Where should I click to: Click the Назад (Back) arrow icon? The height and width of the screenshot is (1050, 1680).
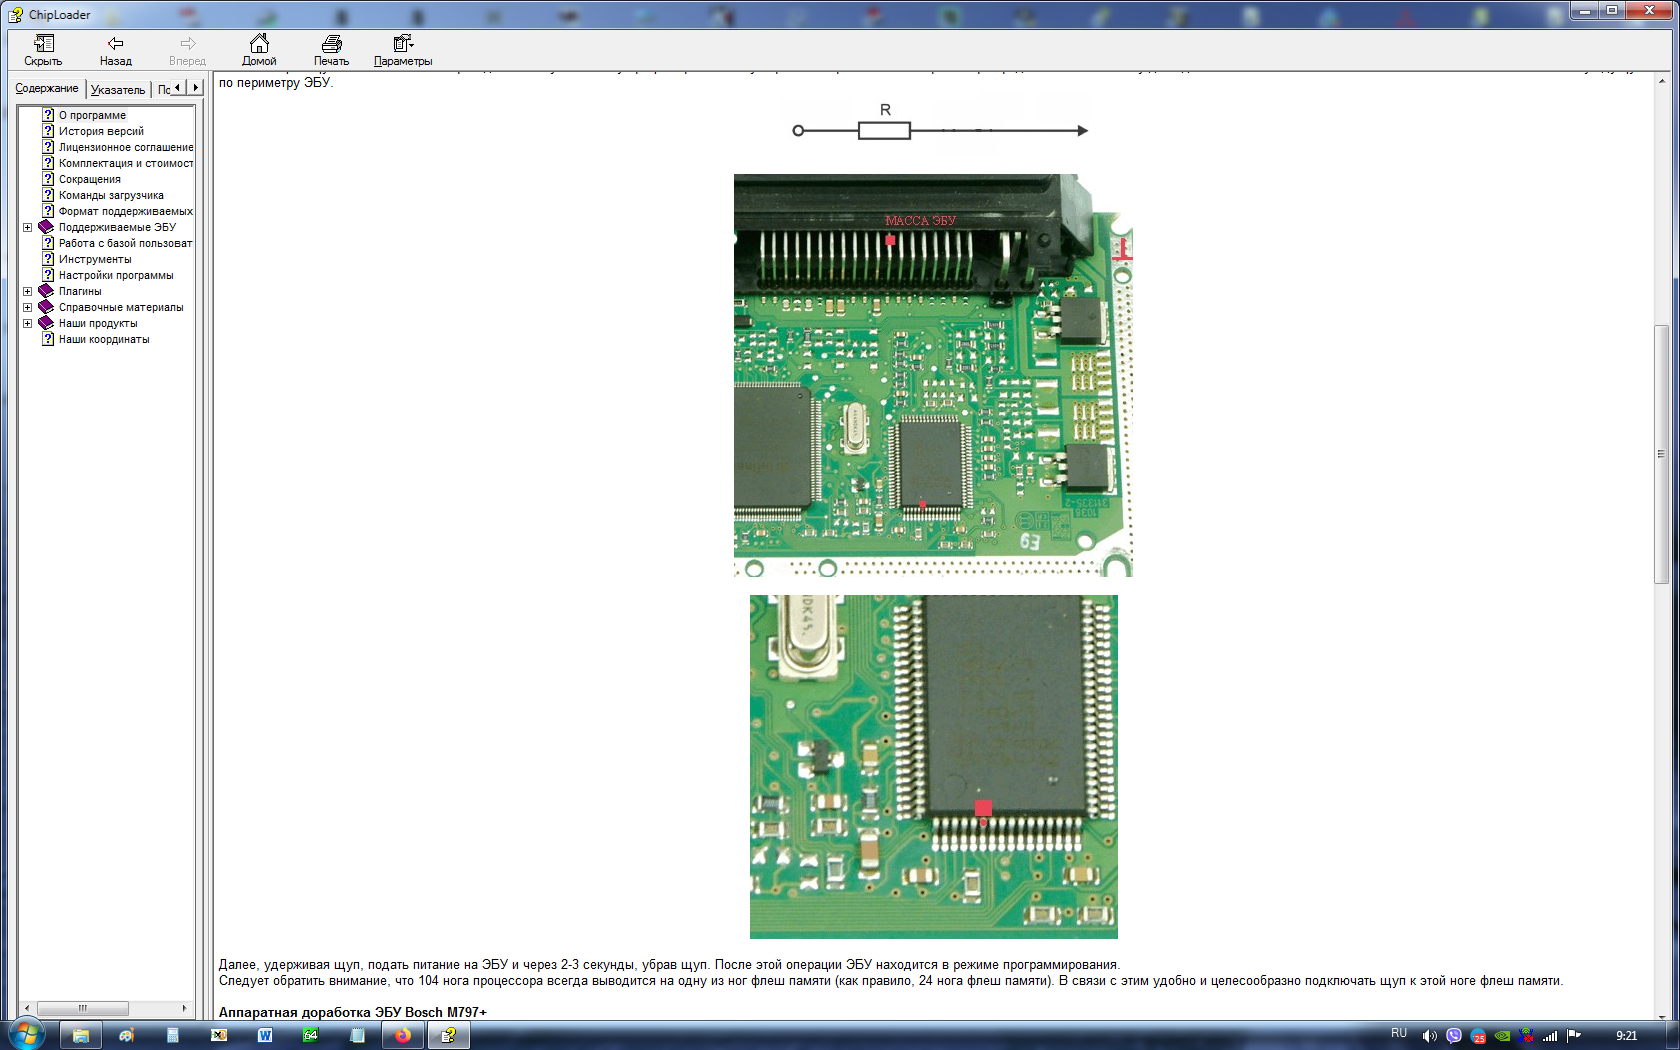click(x=115, y=44)
